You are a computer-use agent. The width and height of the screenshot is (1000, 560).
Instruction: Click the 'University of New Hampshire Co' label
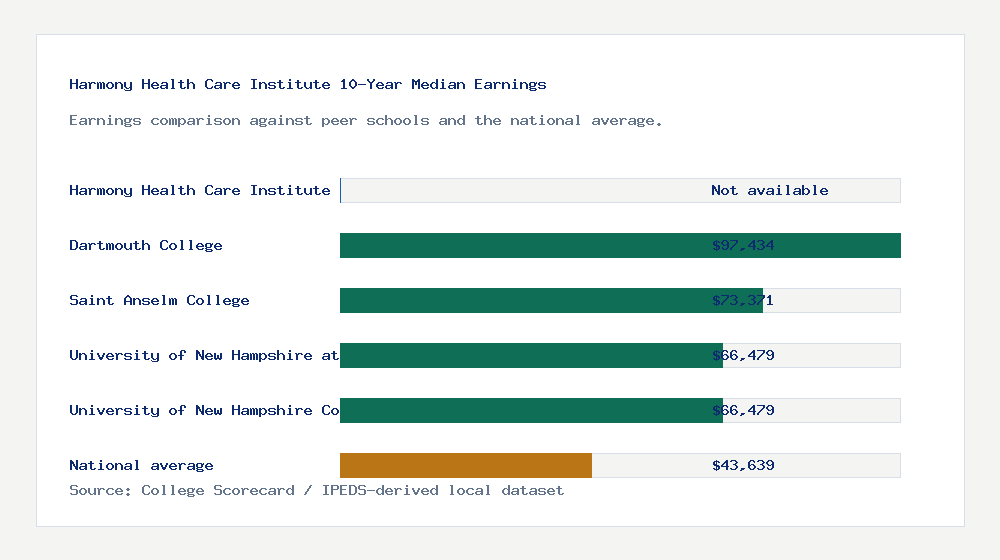click(x=204, y=410)
